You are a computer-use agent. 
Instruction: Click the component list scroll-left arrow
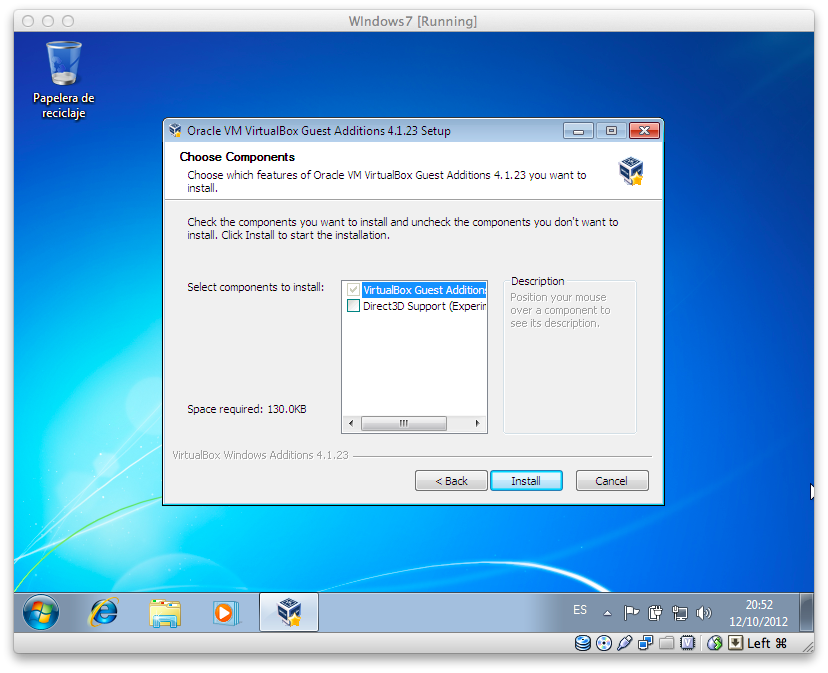click(x=352, y=423)
